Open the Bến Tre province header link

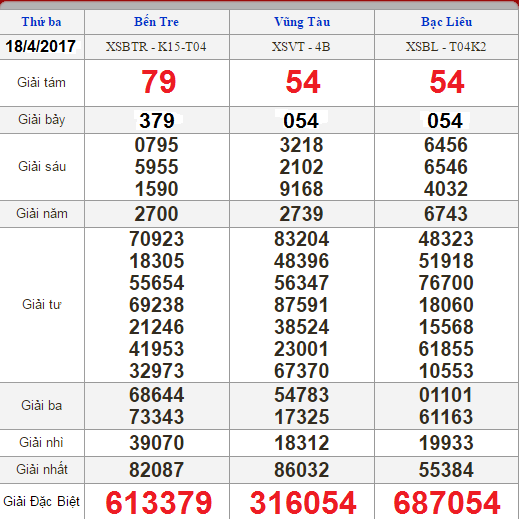pyautogui.click(x=156, y=22)
